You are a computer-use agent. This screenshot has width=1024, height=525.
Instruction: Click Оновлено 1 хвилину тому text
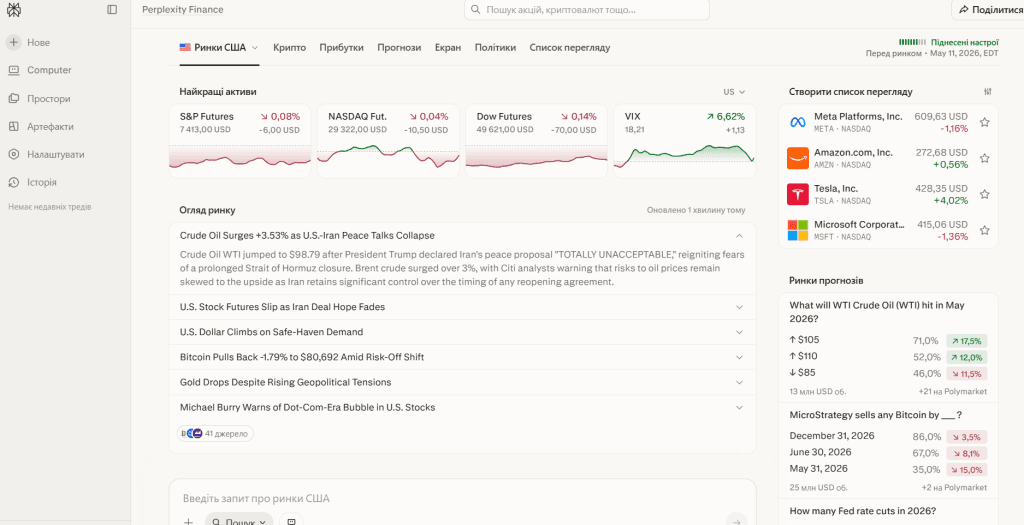click(x=696, y=210)
